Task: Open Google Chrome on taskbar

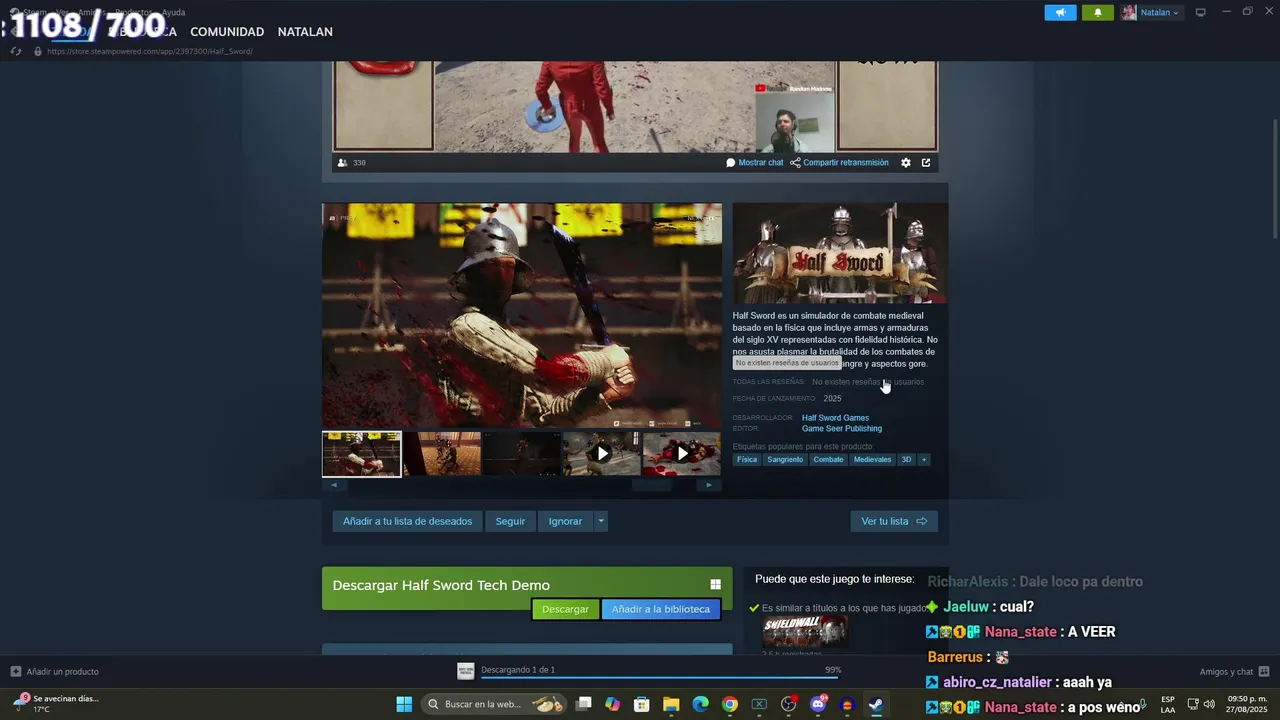Action: [x=730, y=704]
